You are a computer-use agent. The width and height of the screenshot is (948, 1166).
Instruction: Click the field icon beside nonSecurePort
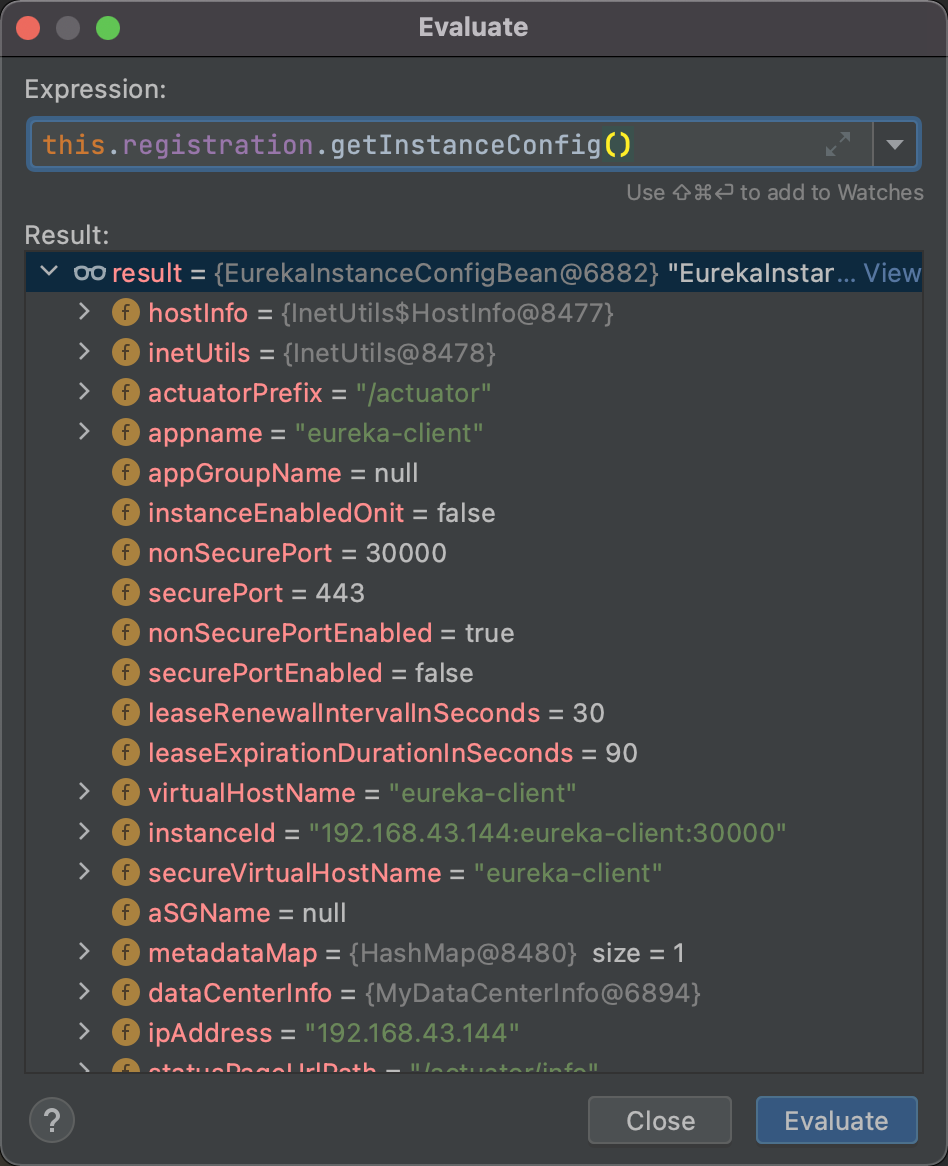coord(125,553)
